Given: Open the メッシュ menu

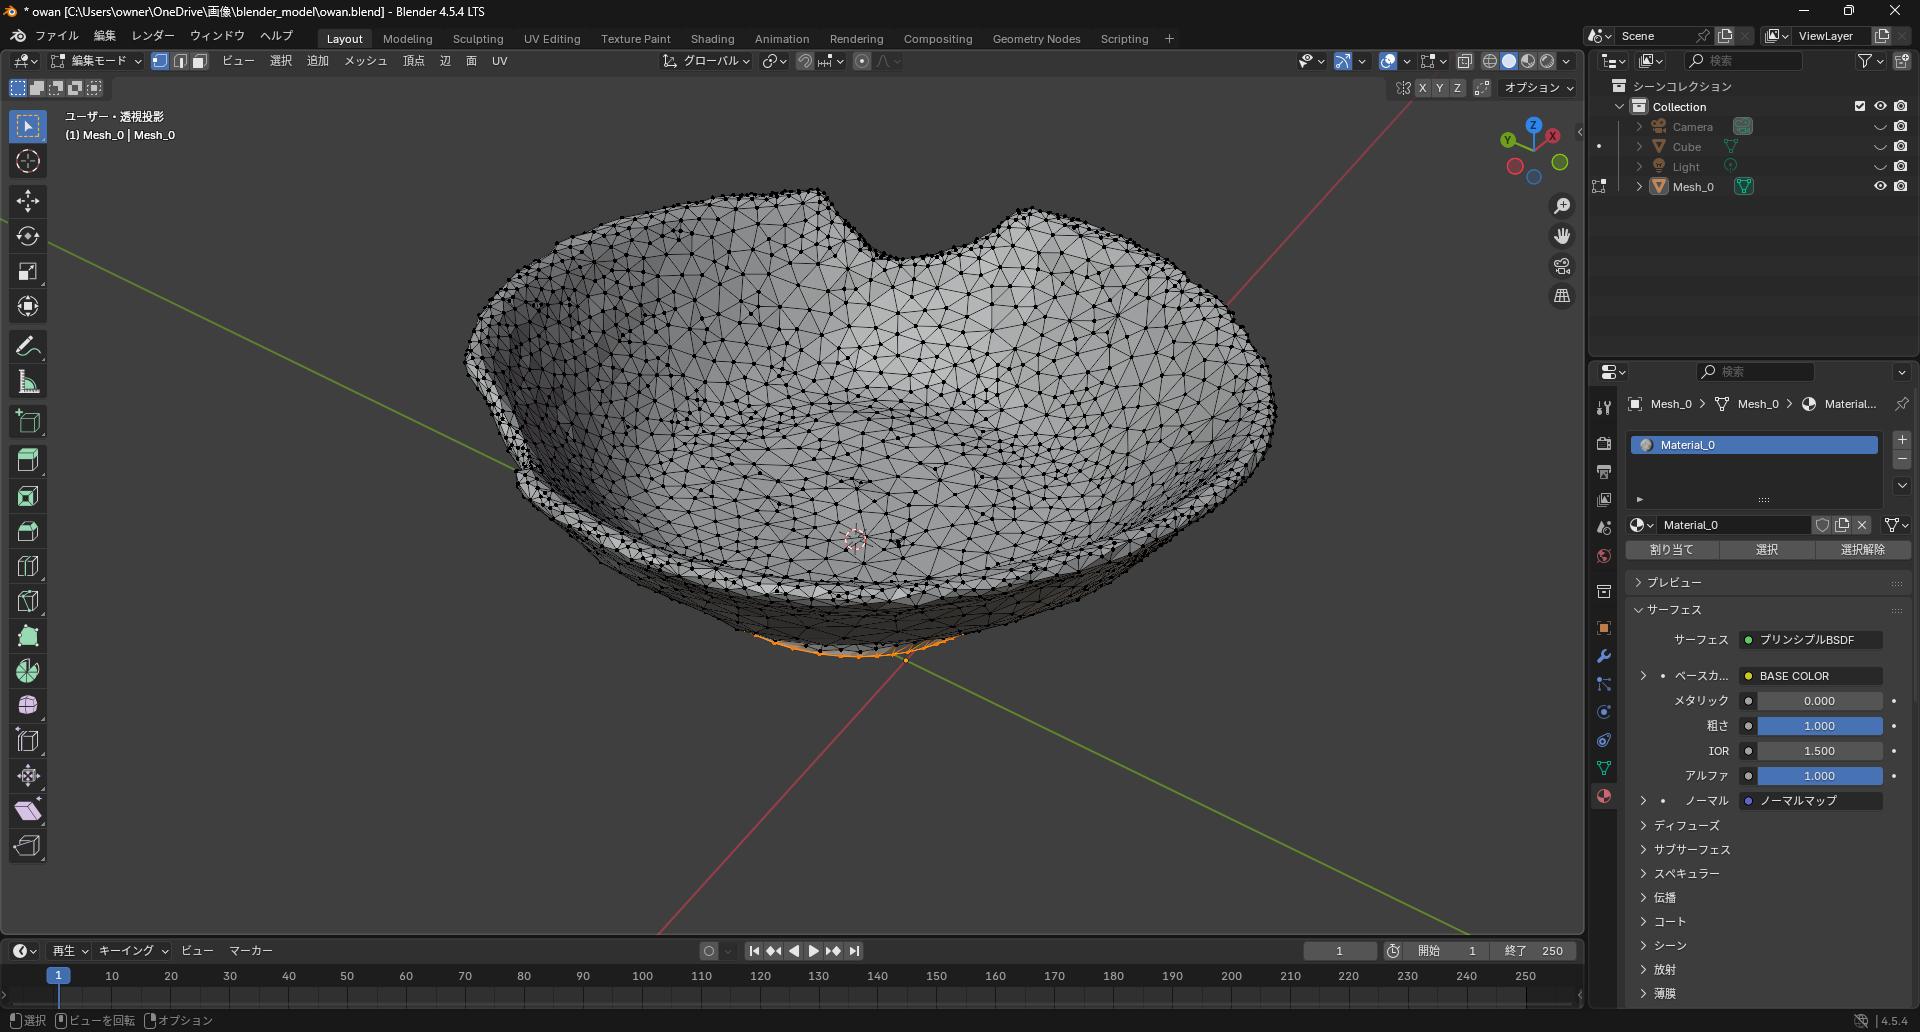Looking at the screenshot, I should click(365, 61).
